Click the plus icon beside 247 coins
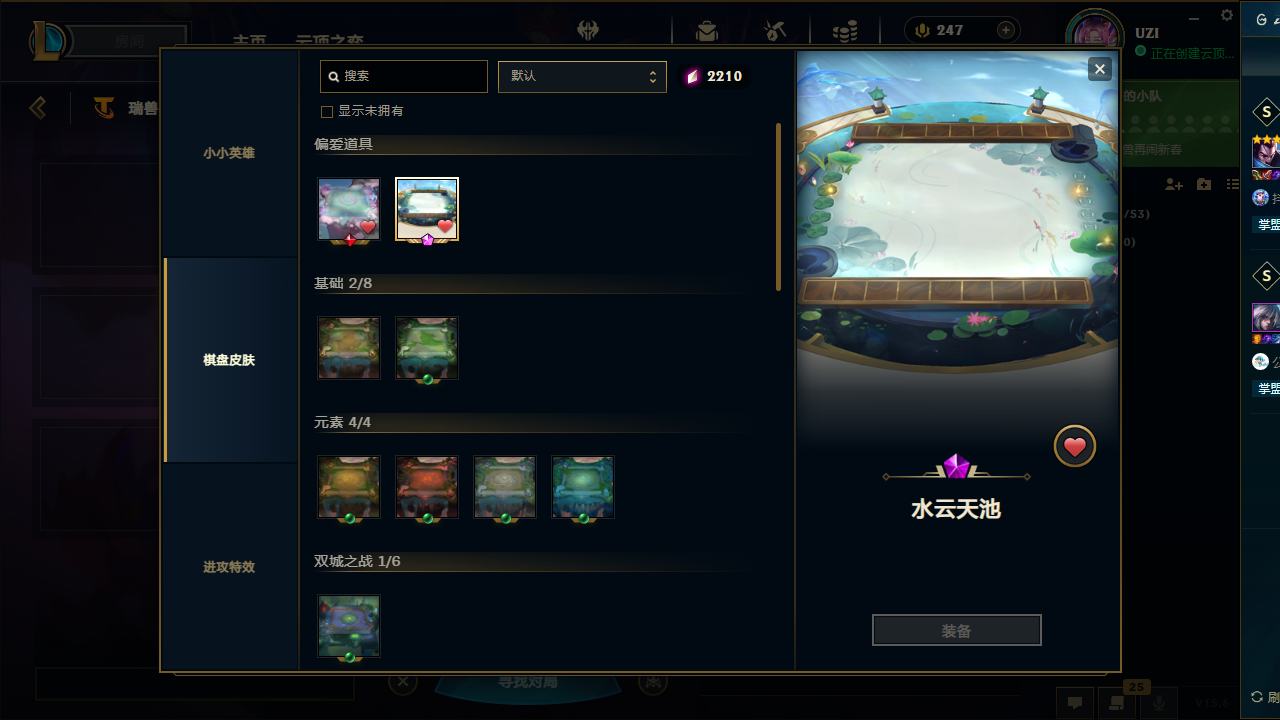1280x720 pixels. (1006, 30)
